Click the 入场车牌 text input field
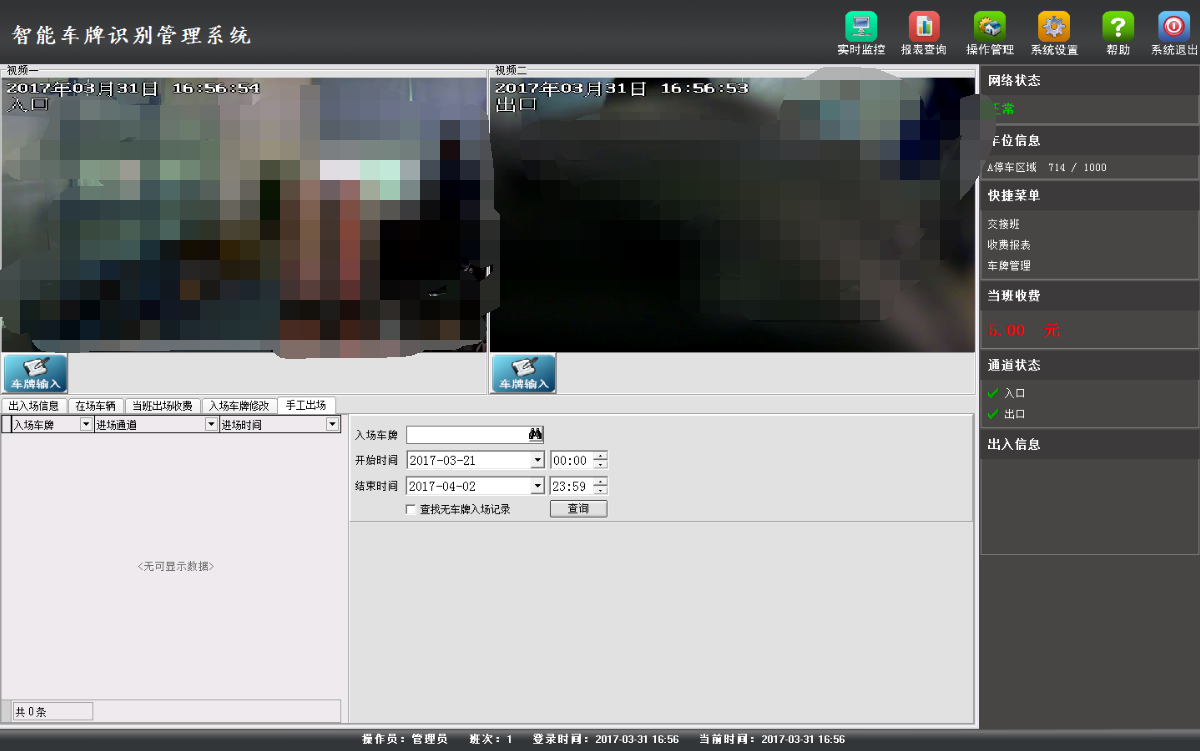Screen dimensions: 1200x751 466,435
